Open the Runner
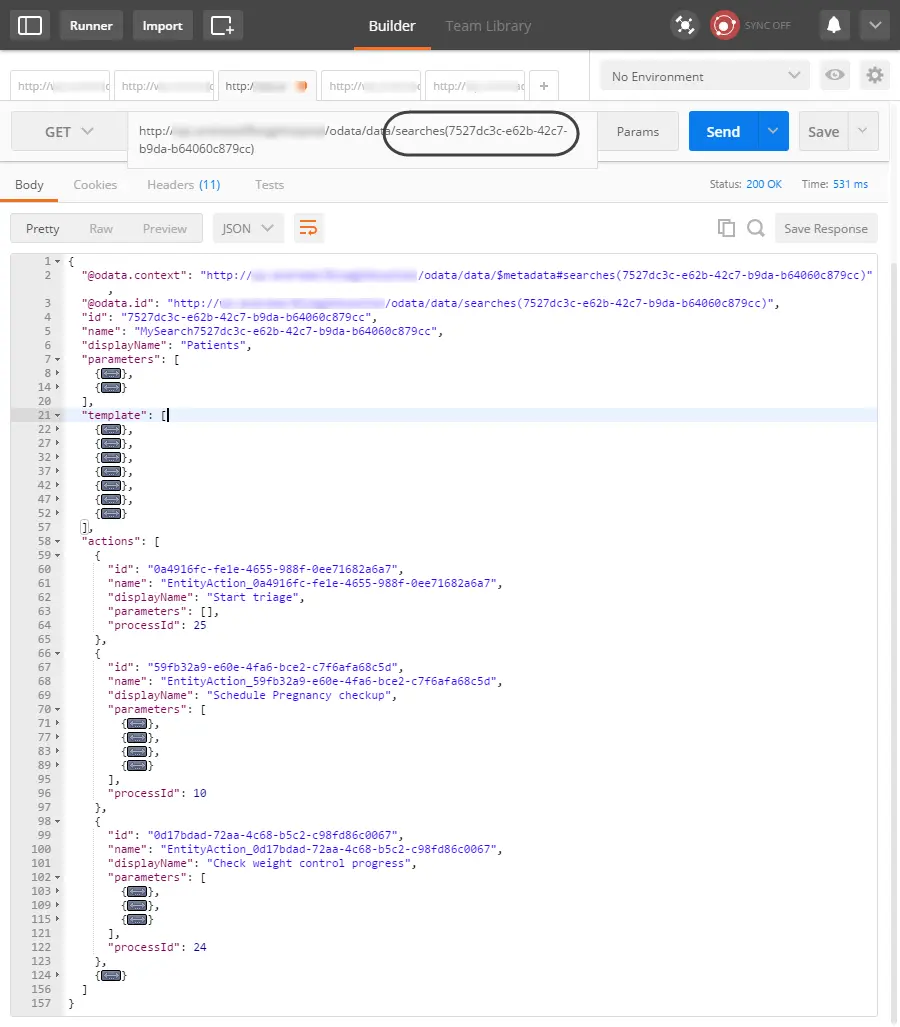This screenshot has height=1027, width=900. (91, 26)
